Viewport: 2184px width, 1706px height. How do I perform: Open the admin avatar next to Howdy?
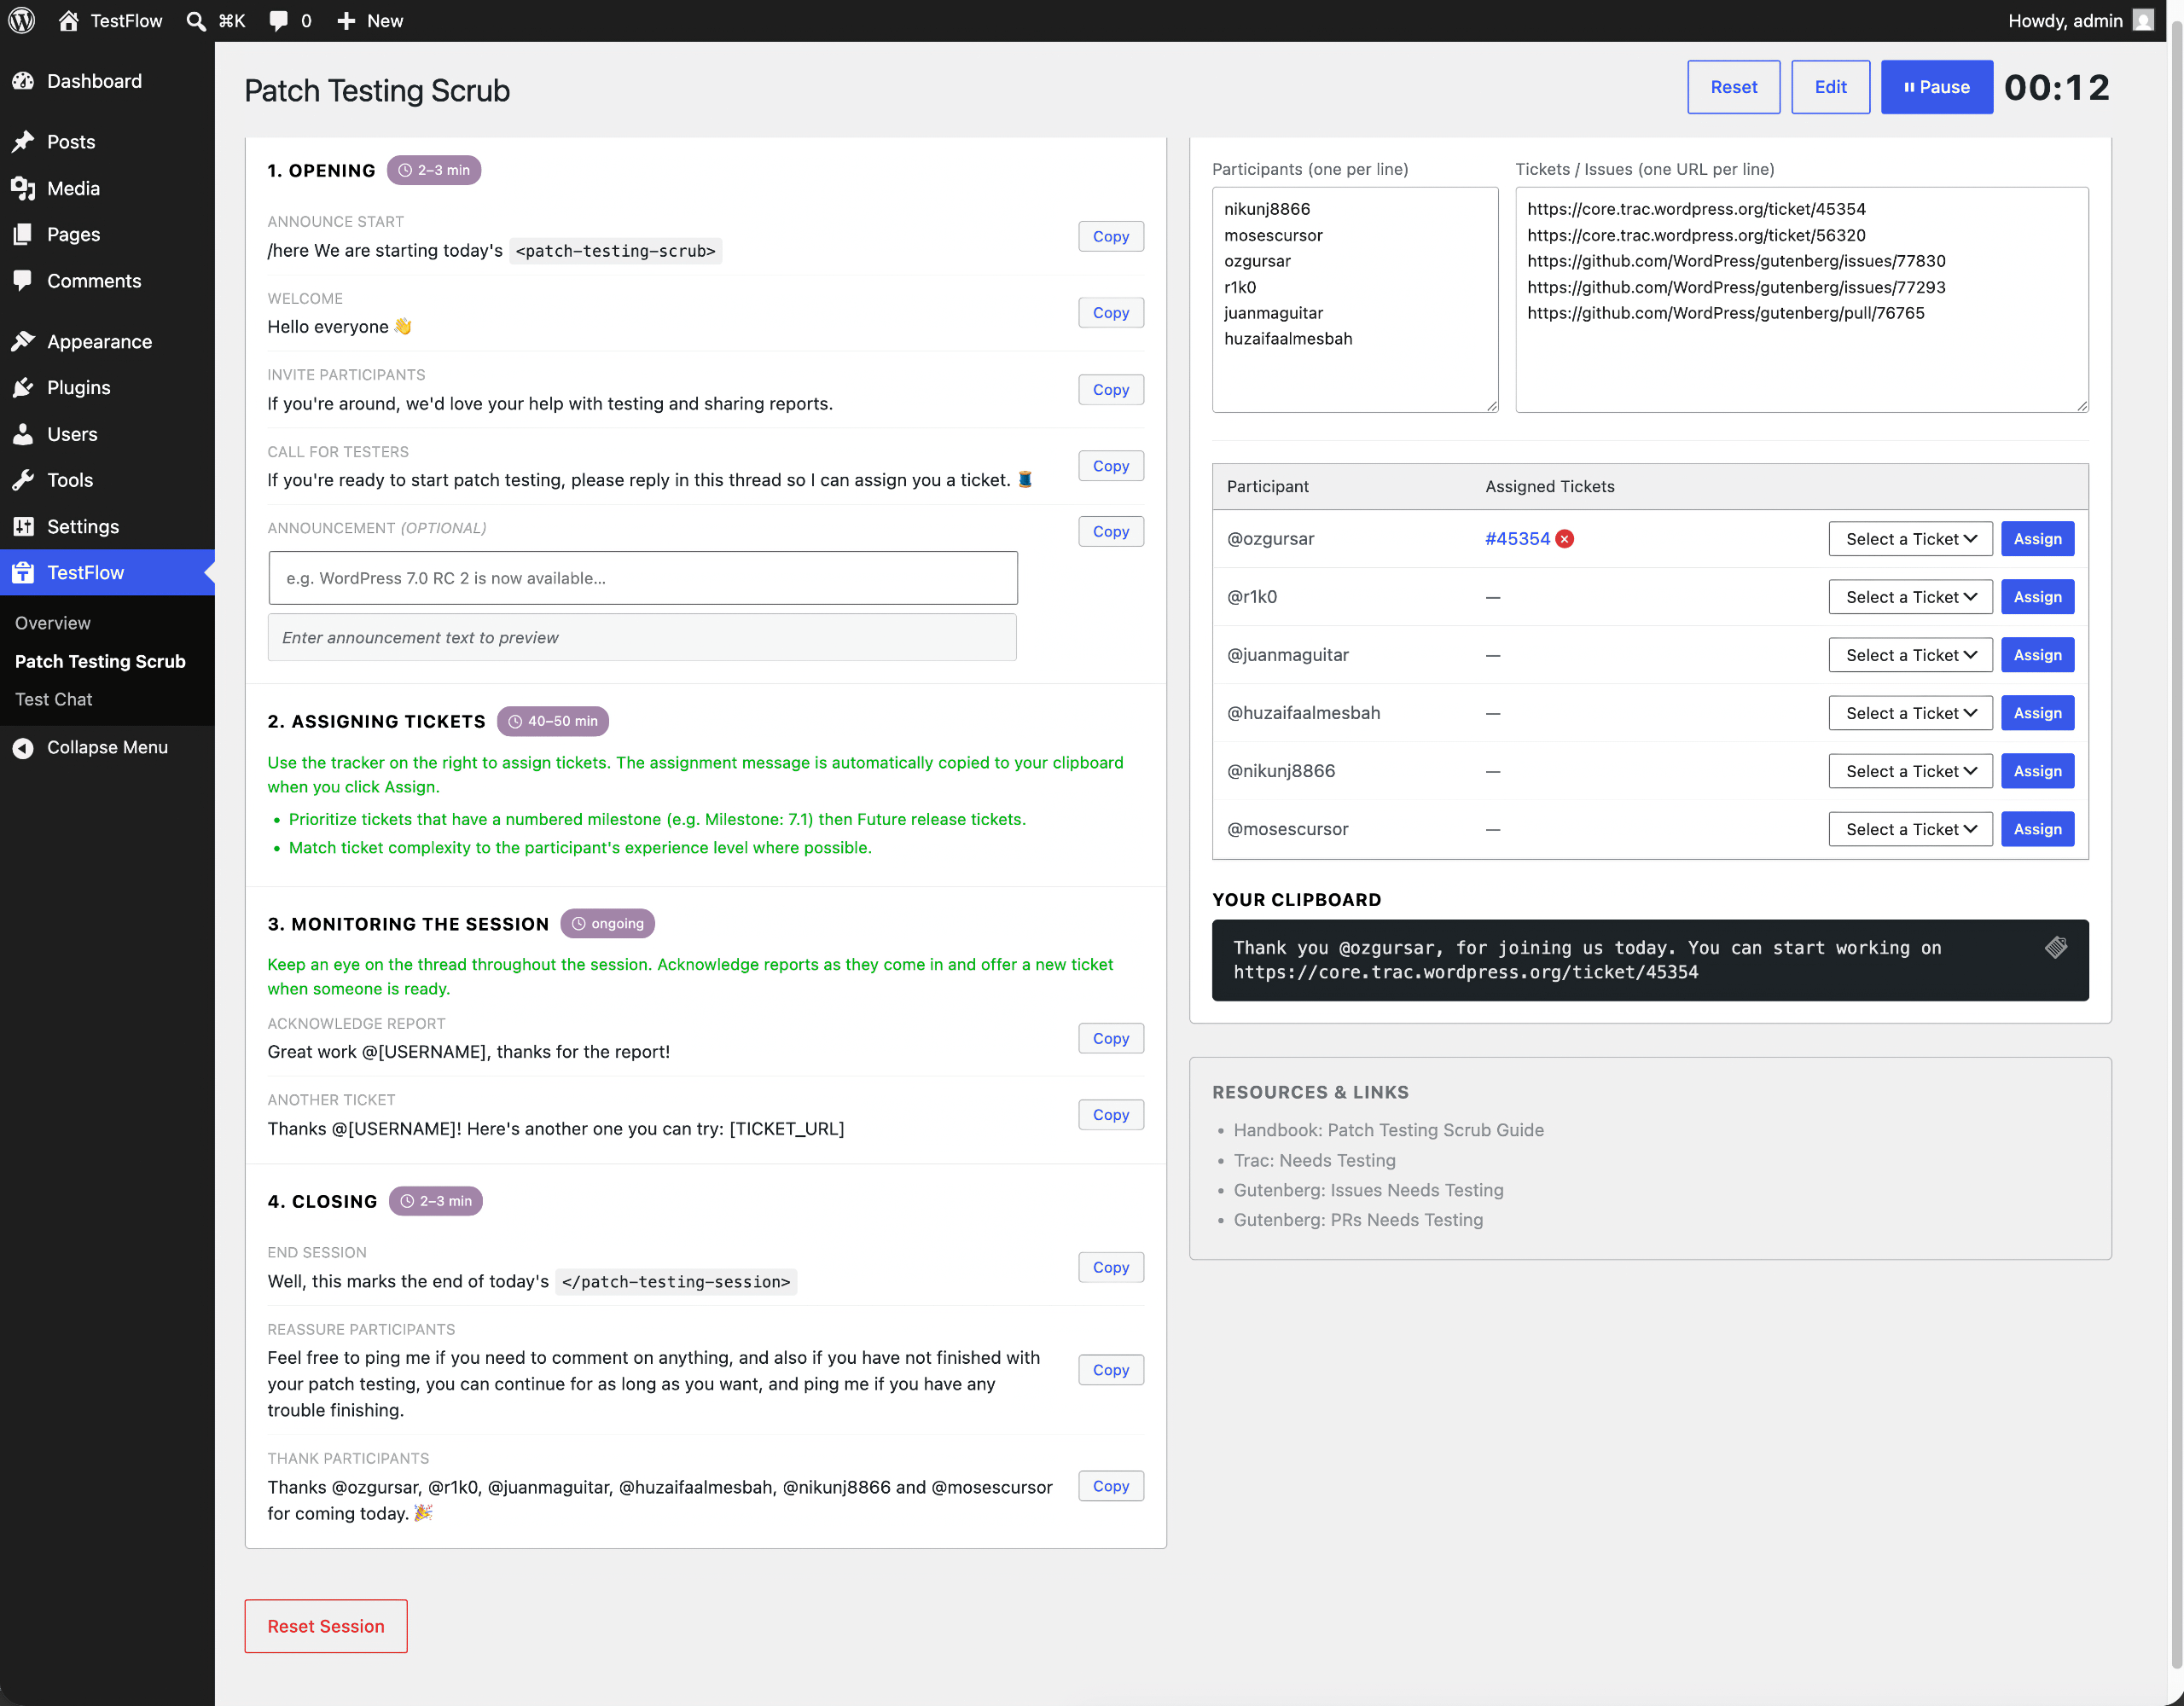coord(2142,20)
